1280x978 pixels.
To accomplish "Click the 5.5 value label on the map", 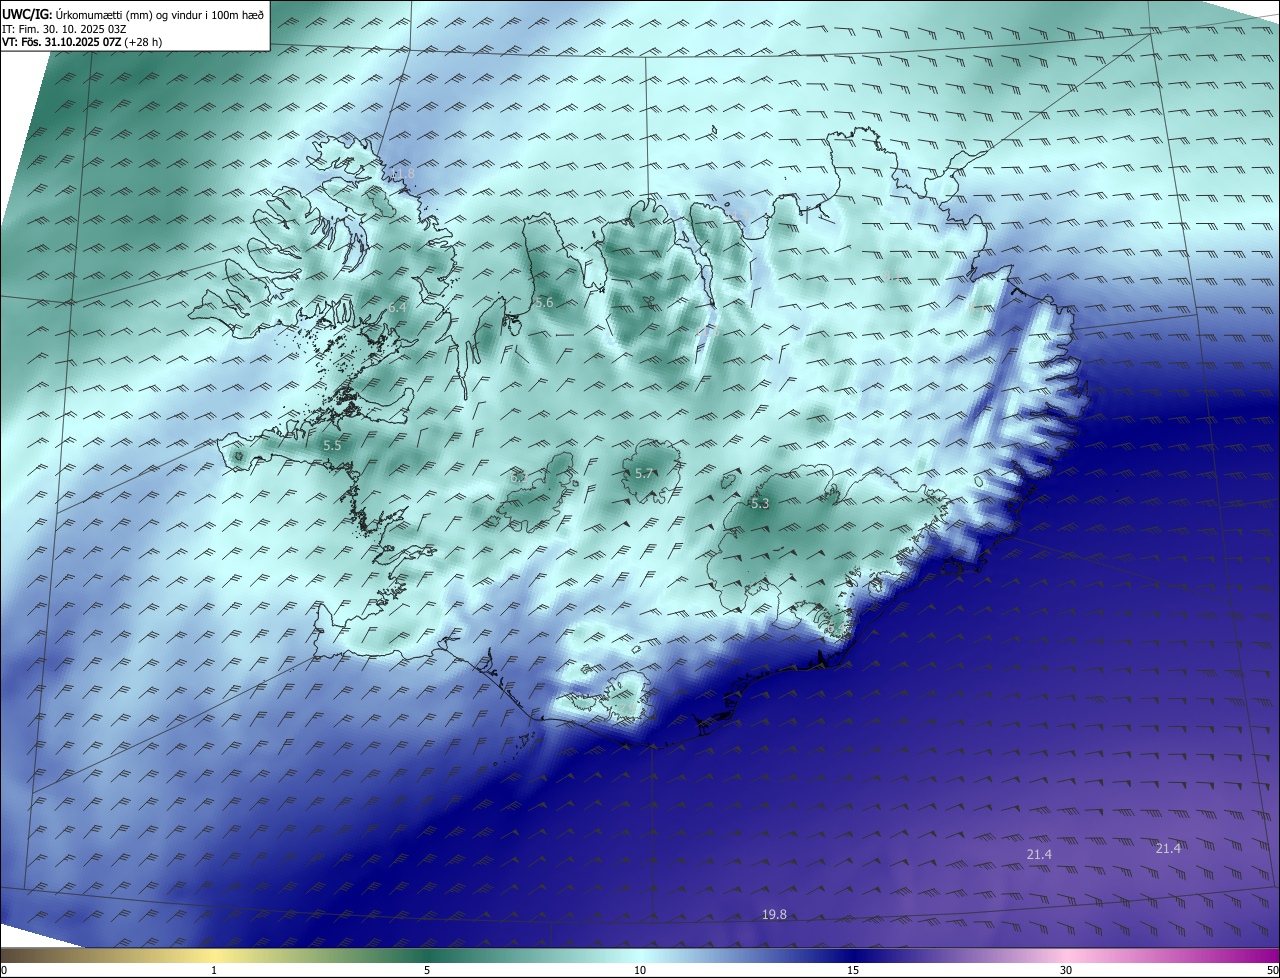I will [332, 445].
